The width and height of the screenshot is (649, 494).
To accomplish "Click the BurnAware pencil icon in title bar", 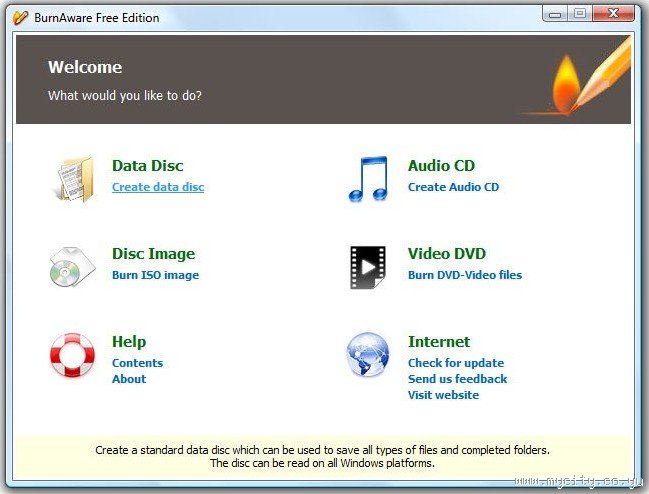I will point(20,17).
